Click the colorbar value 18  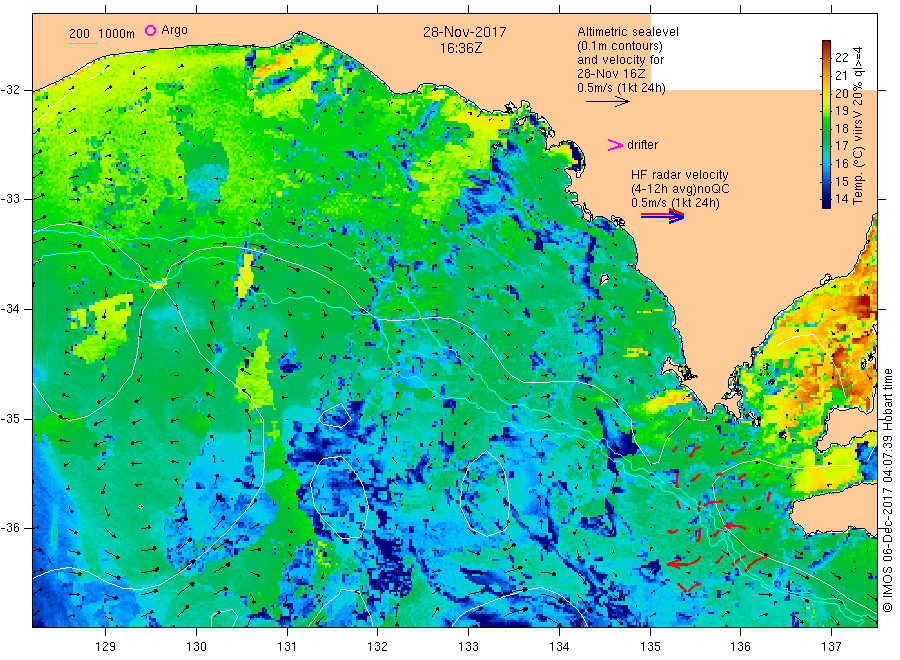pos(841,129)
